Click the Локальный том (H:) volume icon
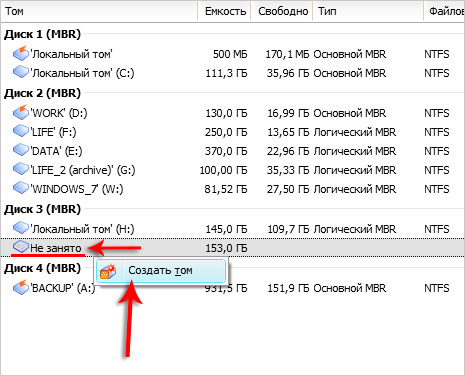465x376 pixels. tap(21, 228)
